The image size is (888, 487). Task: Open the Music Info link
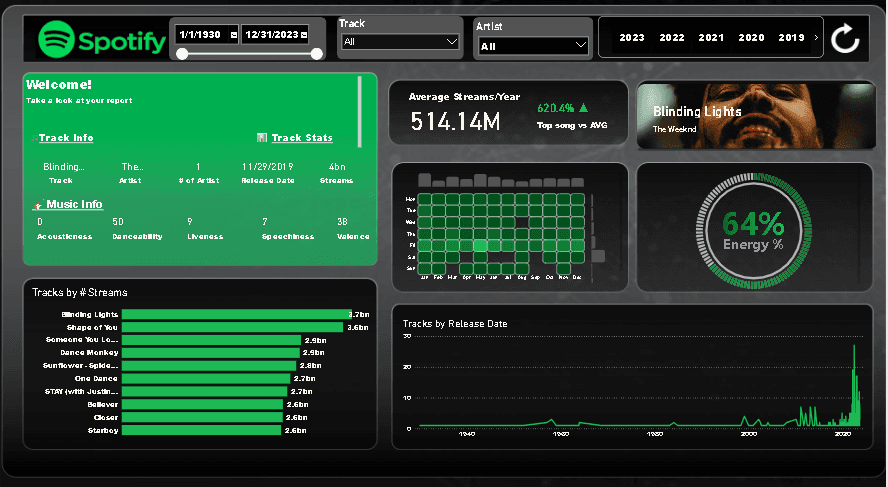(x=74, y=204)
